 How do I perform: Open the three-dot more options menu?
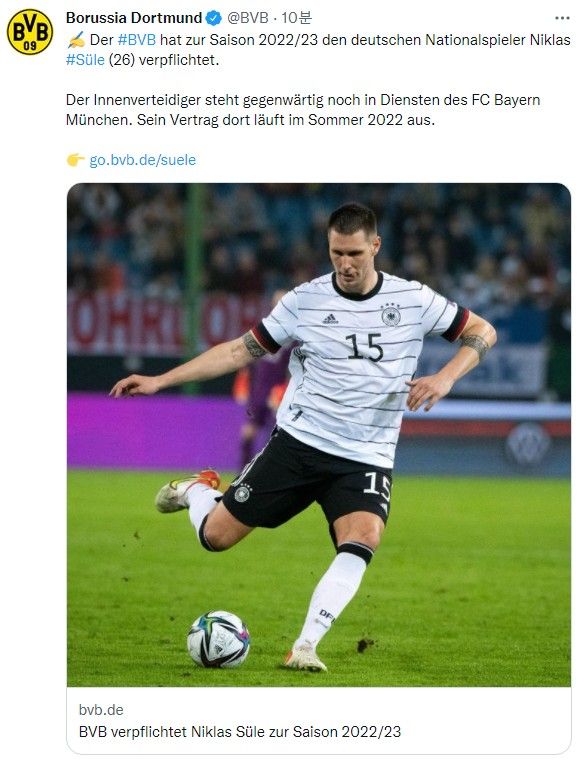click(x=562, y=18)
